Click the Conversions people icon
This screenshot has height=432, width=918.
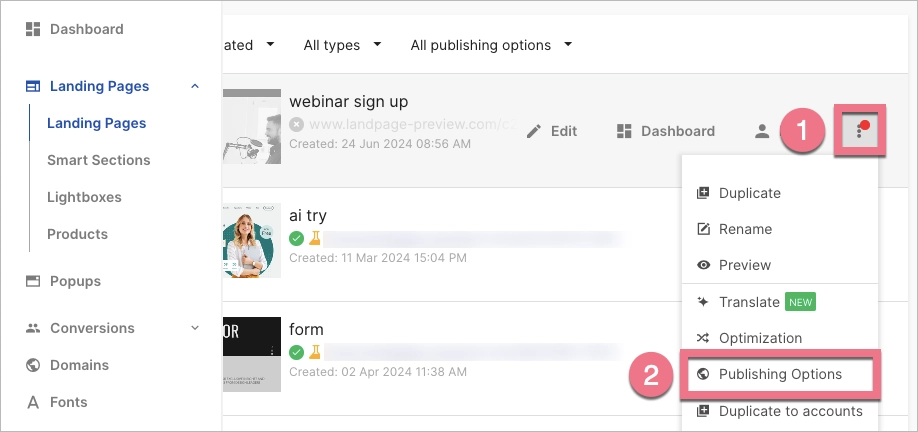tap(33, 328)
